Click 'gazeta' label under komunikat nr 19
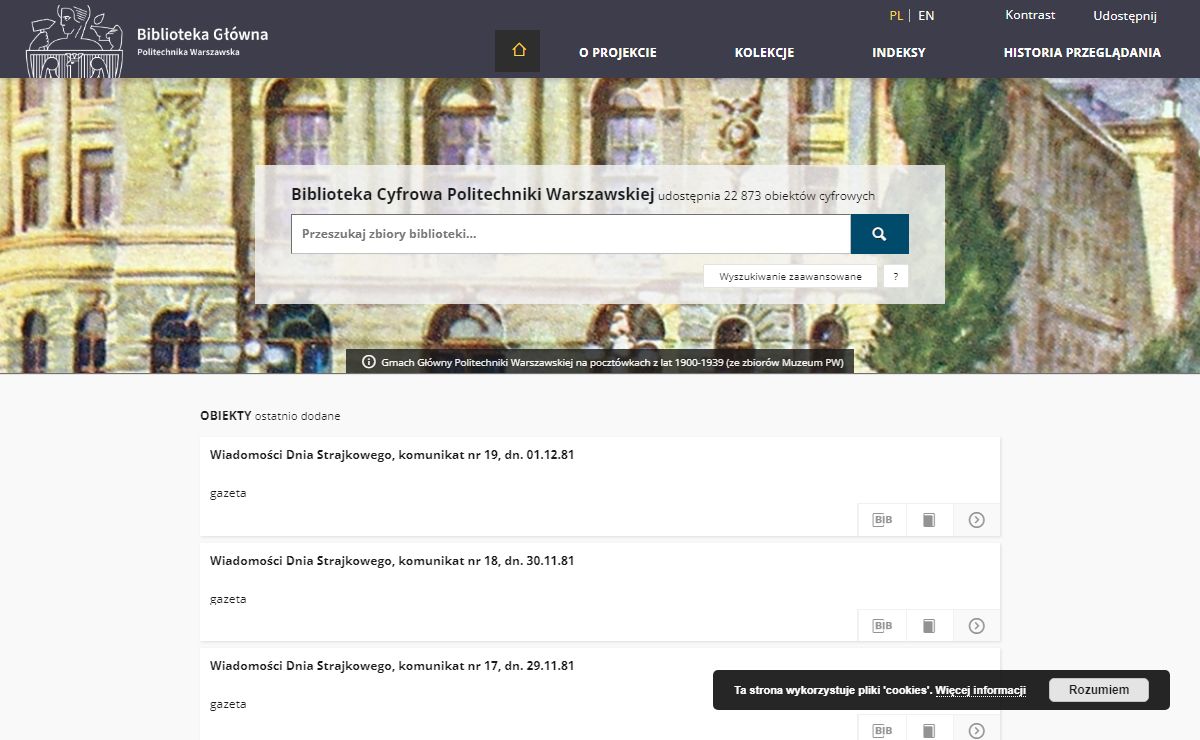Screen dimensions: 1200x740 point(228,493)
